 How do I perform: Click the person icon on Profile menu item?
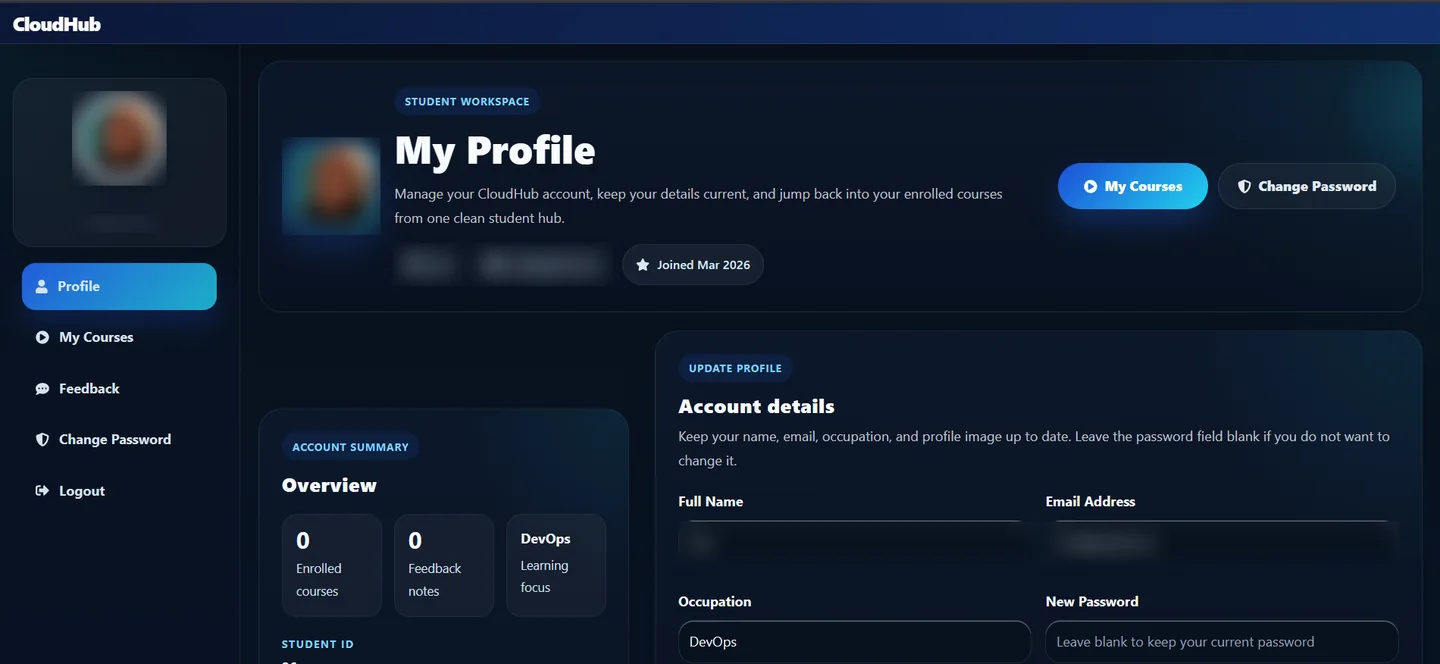coord(42,286)
